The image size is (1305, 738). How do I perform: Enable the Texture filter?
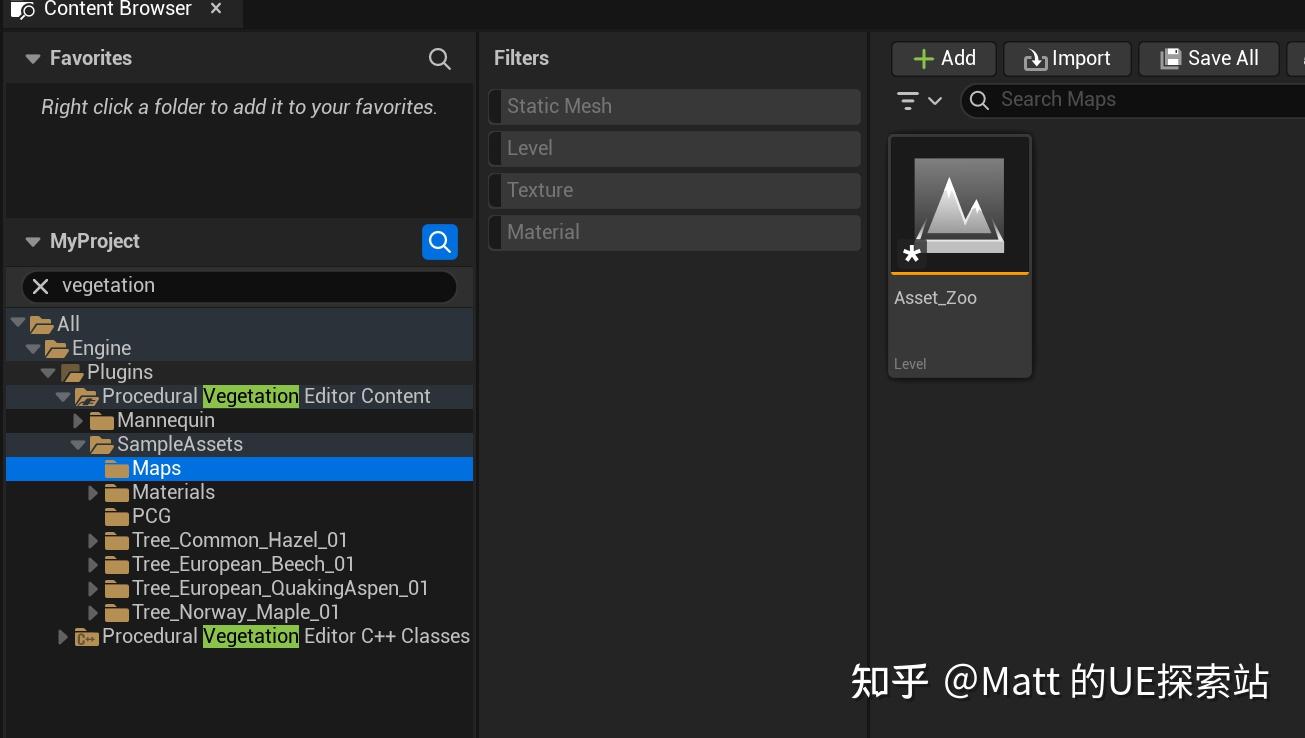pos(674,190)
